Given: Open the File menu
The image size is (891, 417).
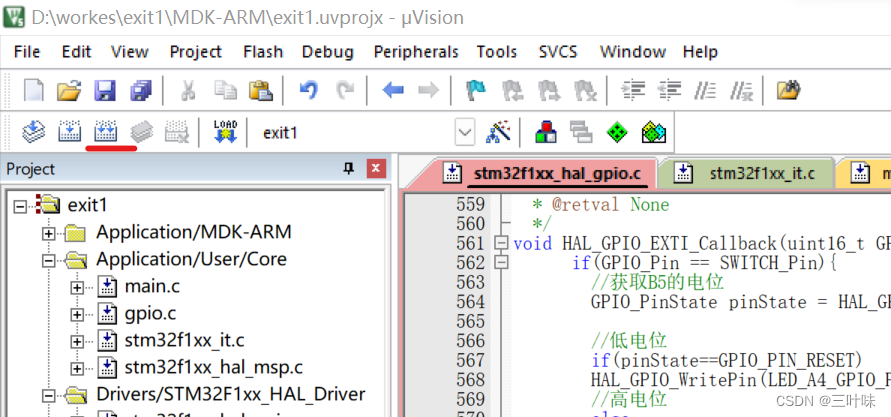Looking at the screenshot, I should point(27,52).
